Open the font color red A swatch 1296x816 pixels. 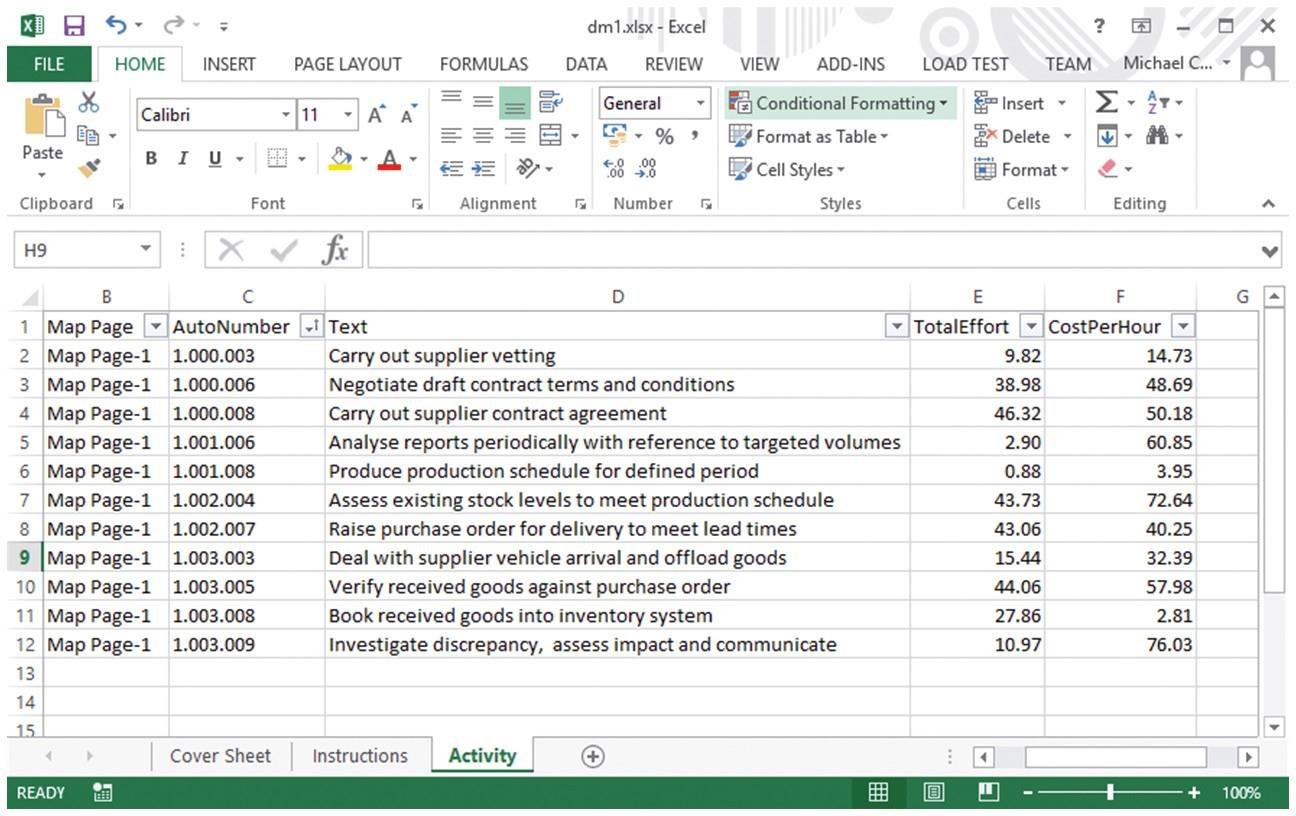(389, 160)
